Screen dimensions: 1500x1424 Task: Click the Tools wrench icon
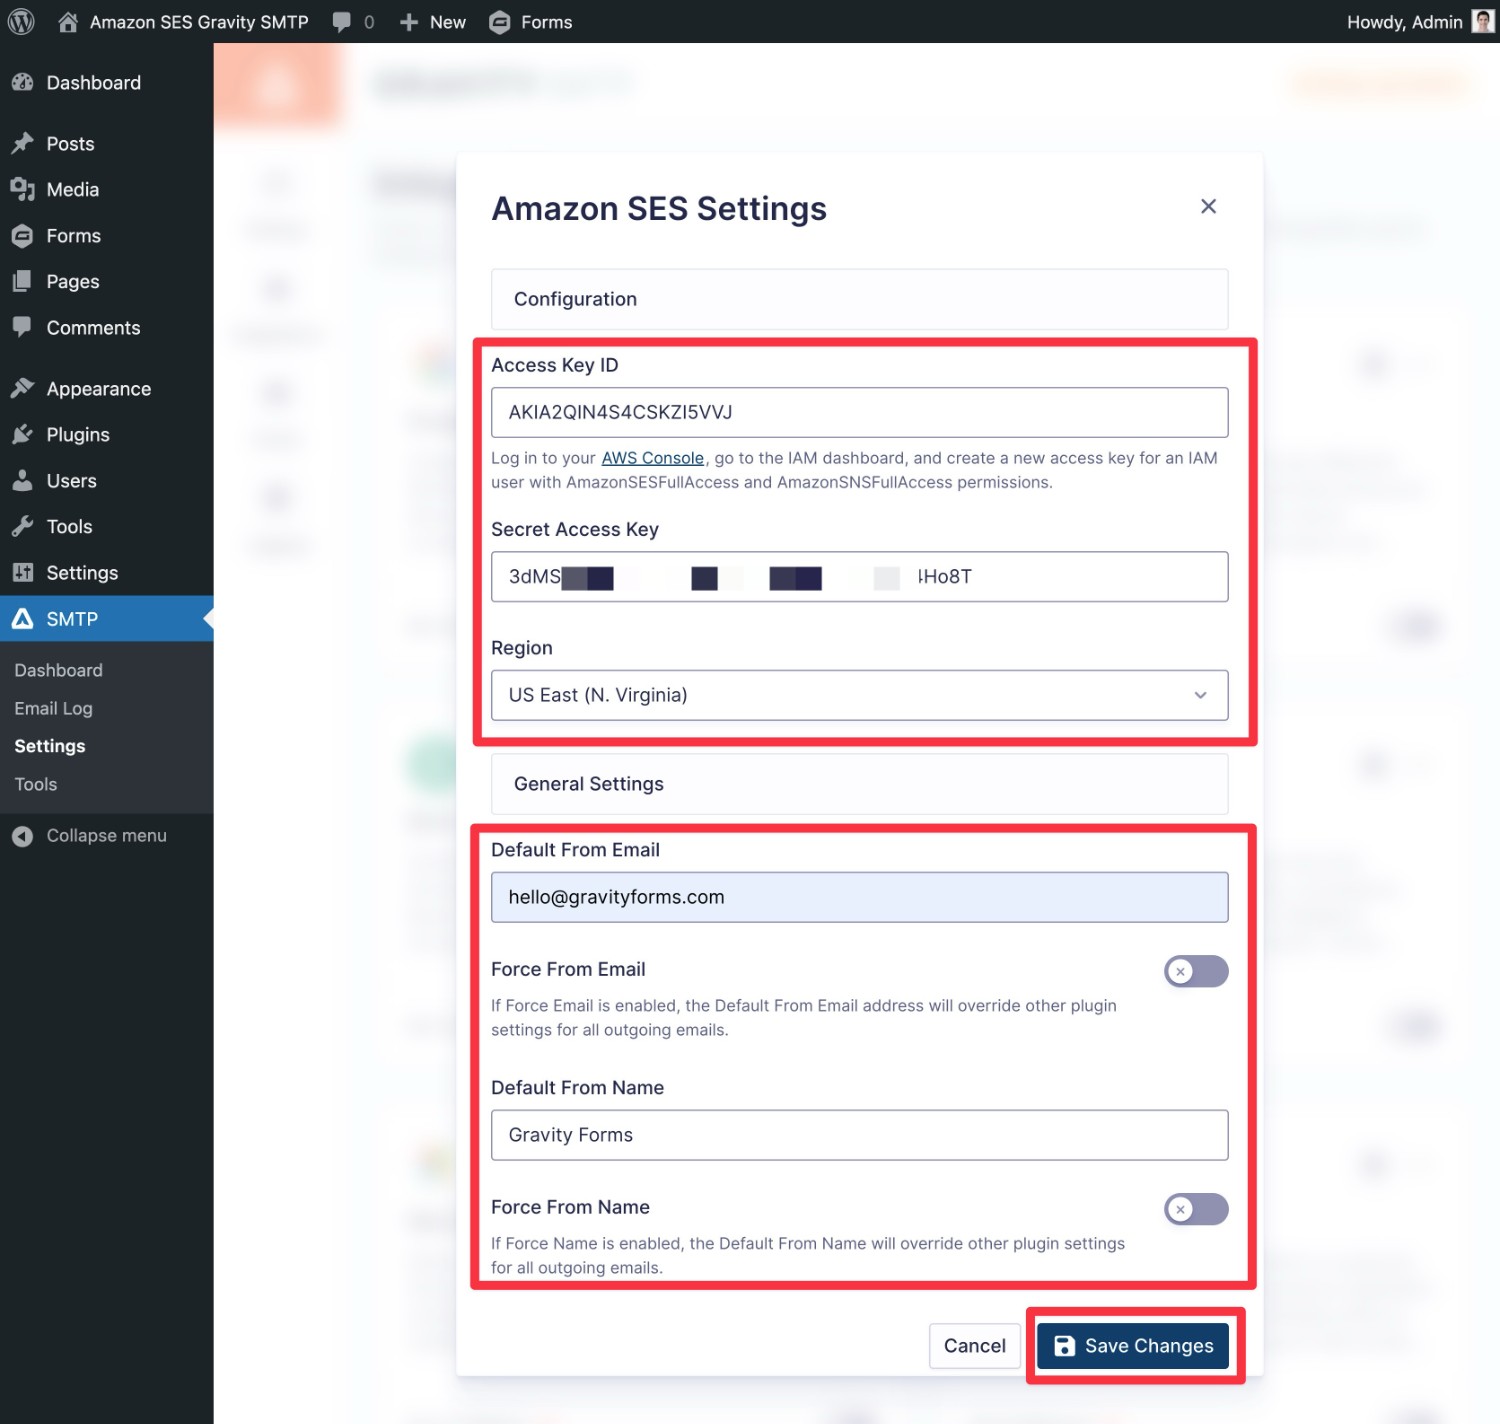point(22,526)
